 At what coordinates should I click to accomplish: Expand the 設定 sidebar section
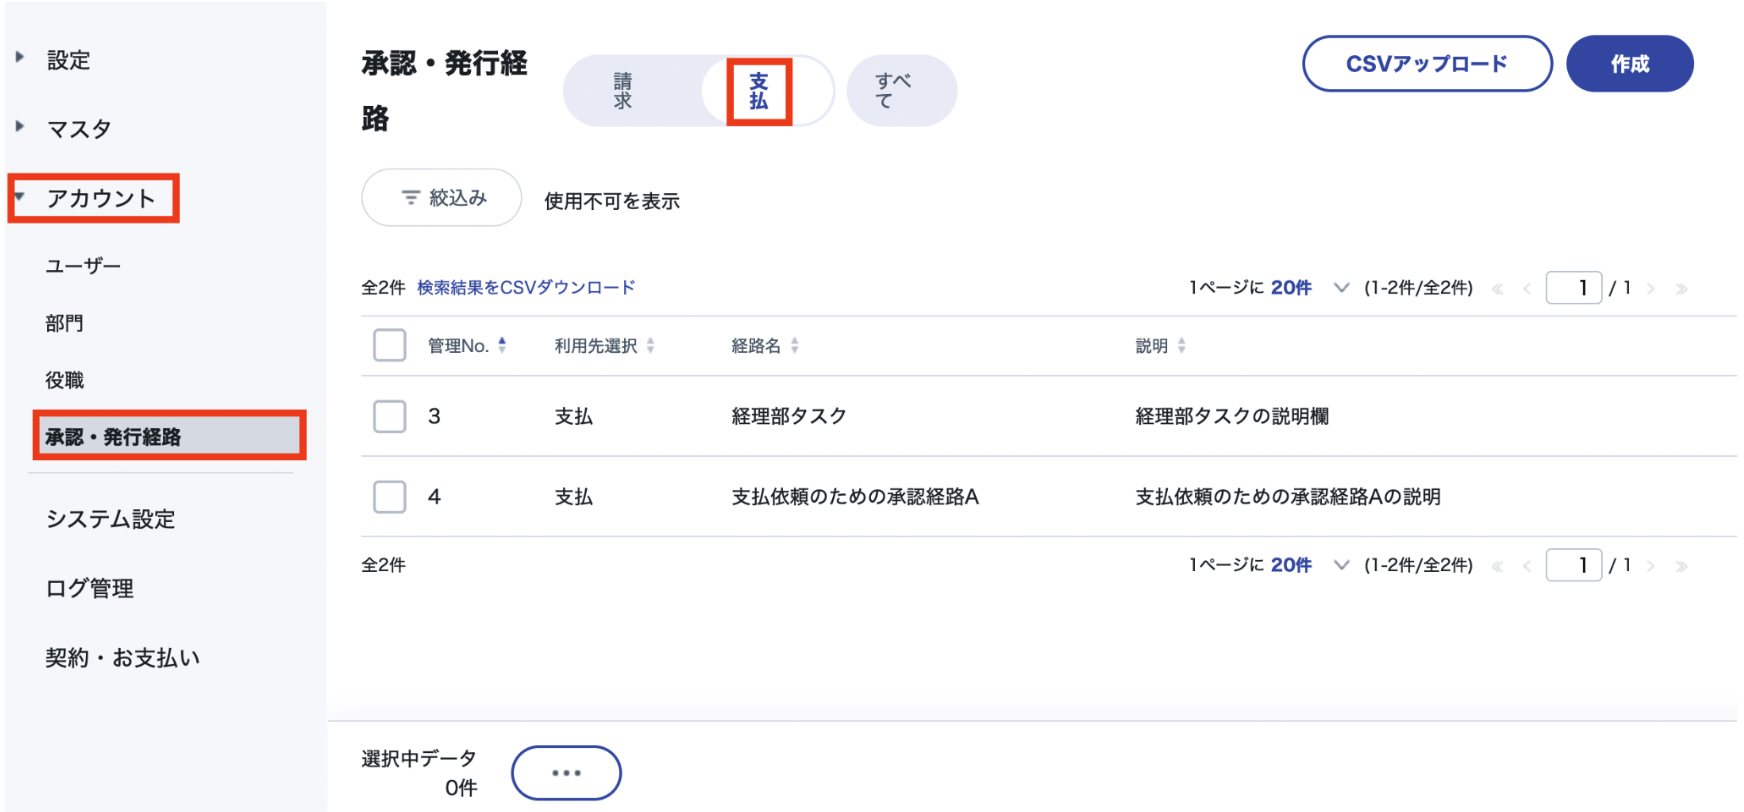[x=67, y=60]
